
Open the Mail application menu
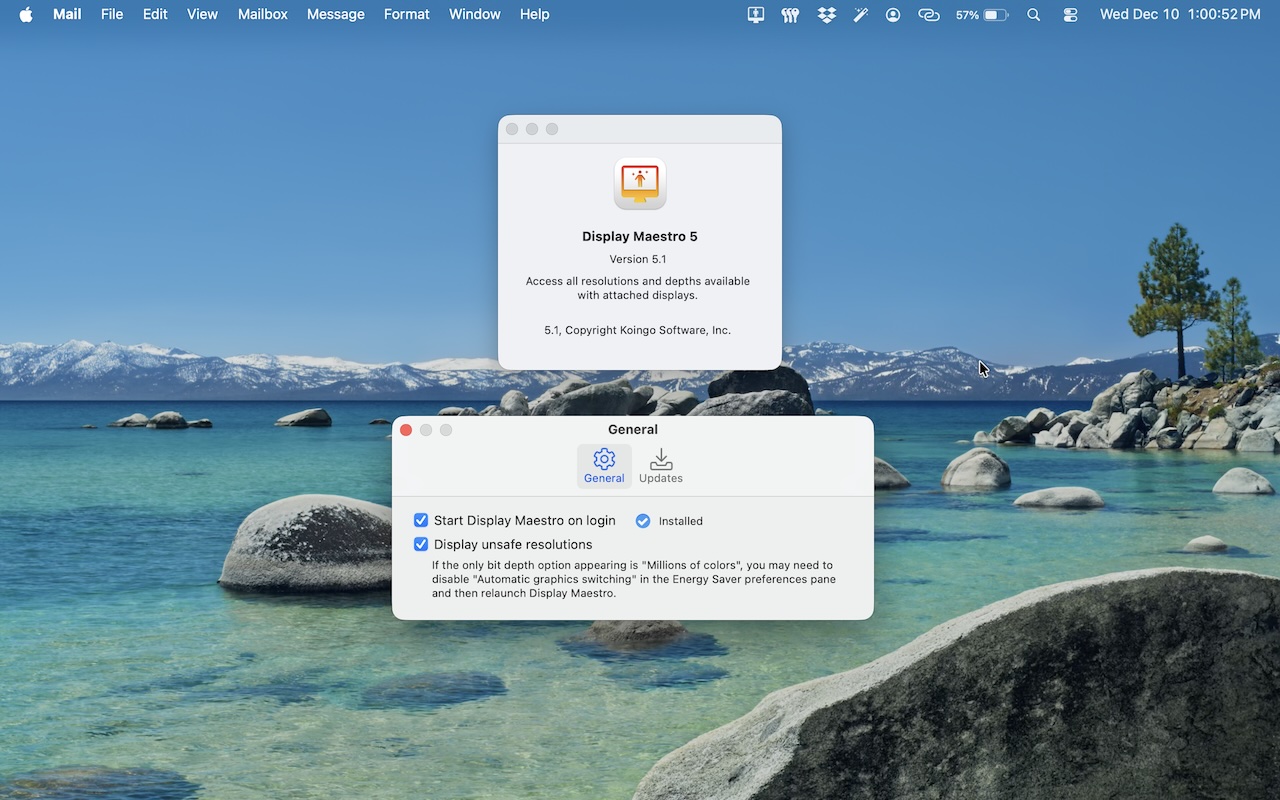pyautogui.click(x=67, y=15)
